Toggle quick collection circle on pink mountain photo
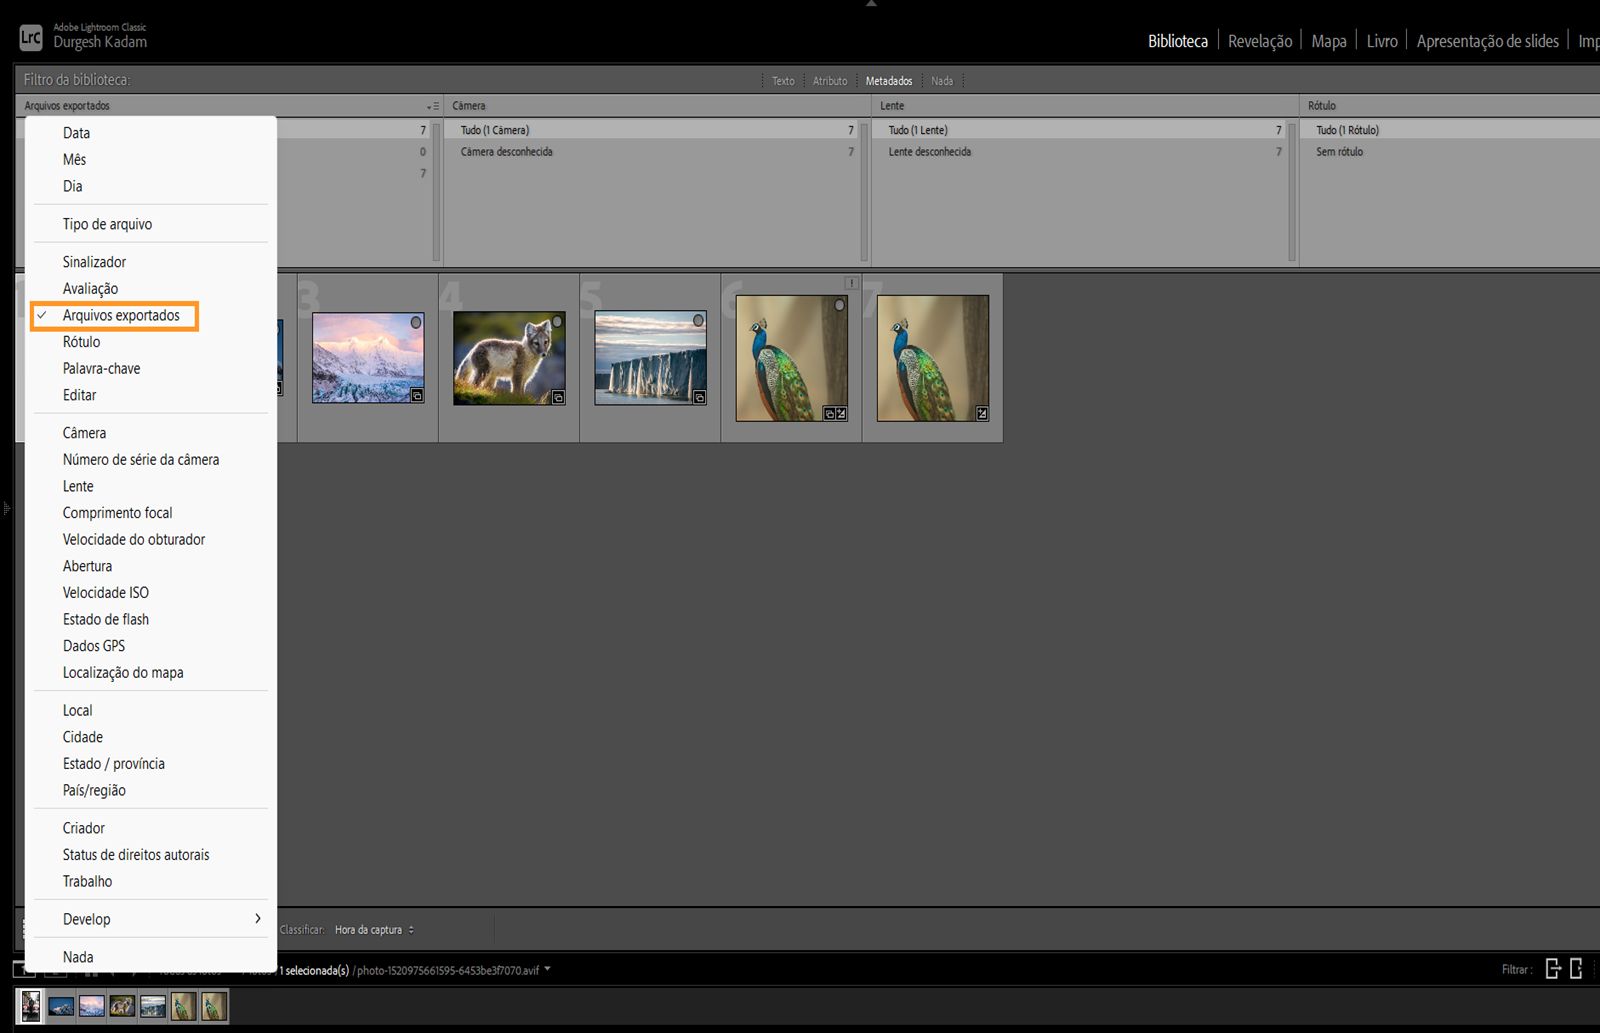The height and width of the screenshot is (1033, 1600). tap(416, 322)
